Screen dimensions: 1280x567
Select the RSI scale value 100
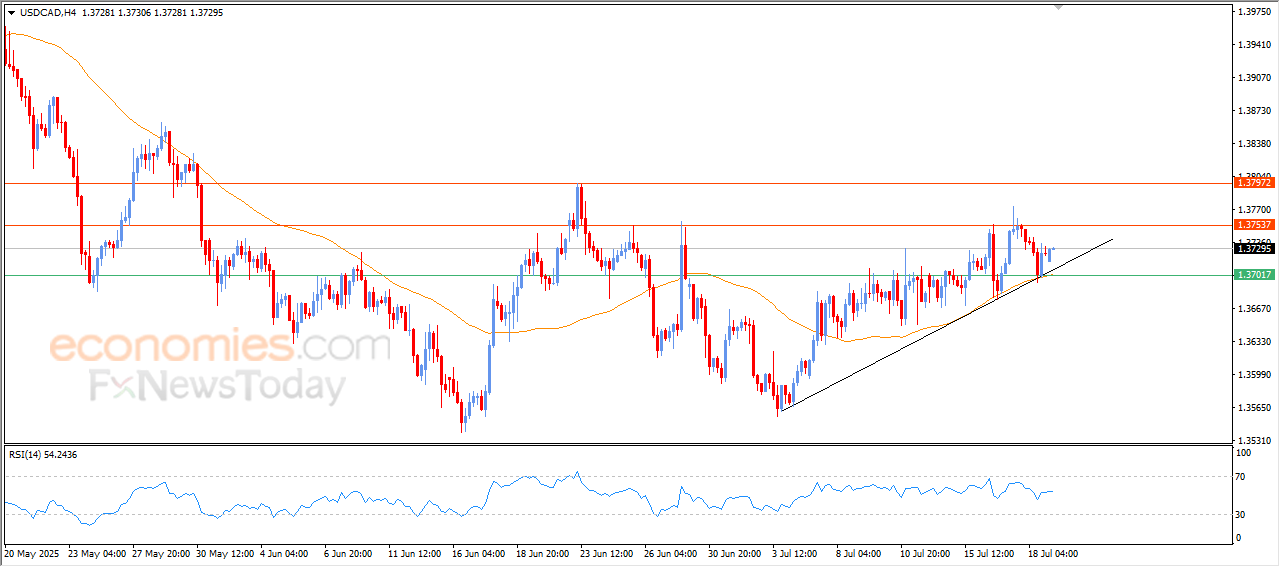click(x=1245, y=453)
